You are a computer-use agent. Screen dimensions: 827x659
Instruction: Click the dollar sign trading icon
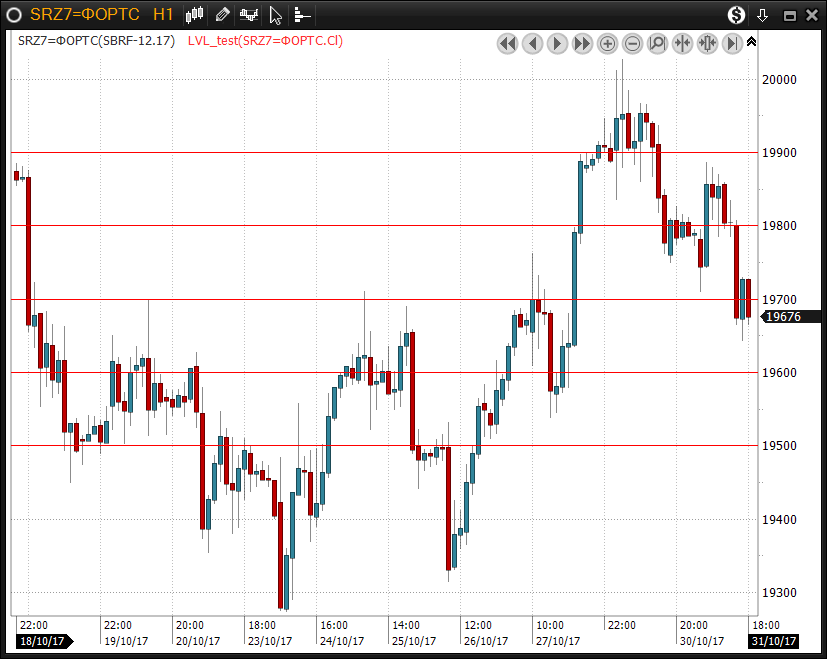736,14
